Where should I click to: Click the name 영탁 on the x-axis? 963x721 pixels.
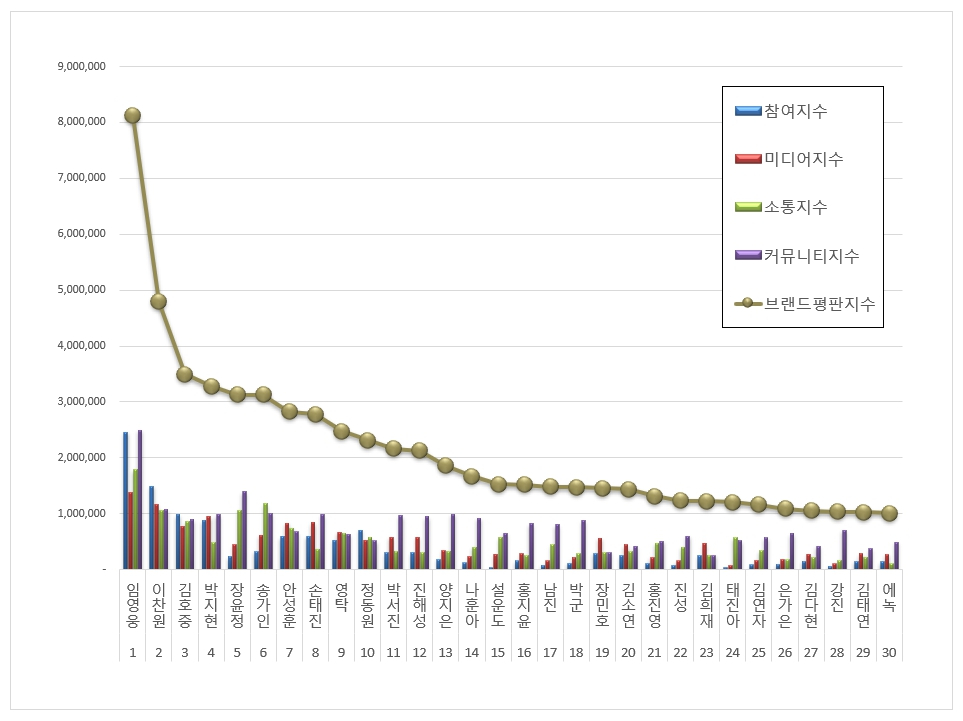click(x=341, y=598)
